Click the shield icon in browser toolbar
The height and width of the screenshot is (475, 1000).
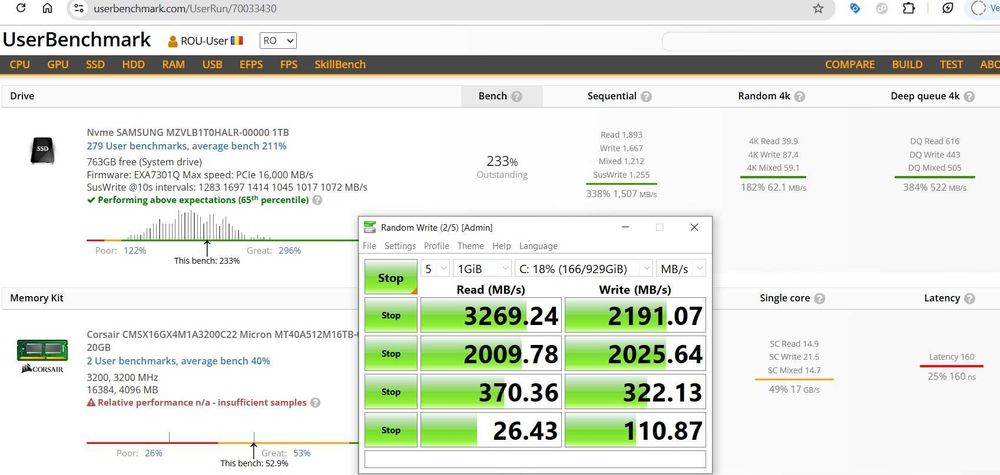(948, 8)
